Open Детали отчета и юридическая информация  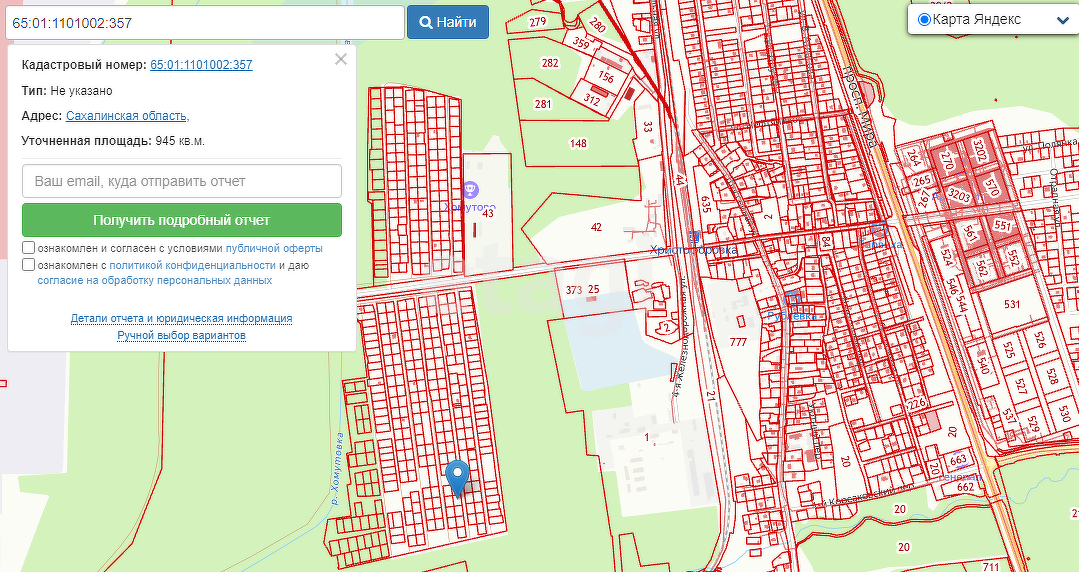click(x=181, y=318)
